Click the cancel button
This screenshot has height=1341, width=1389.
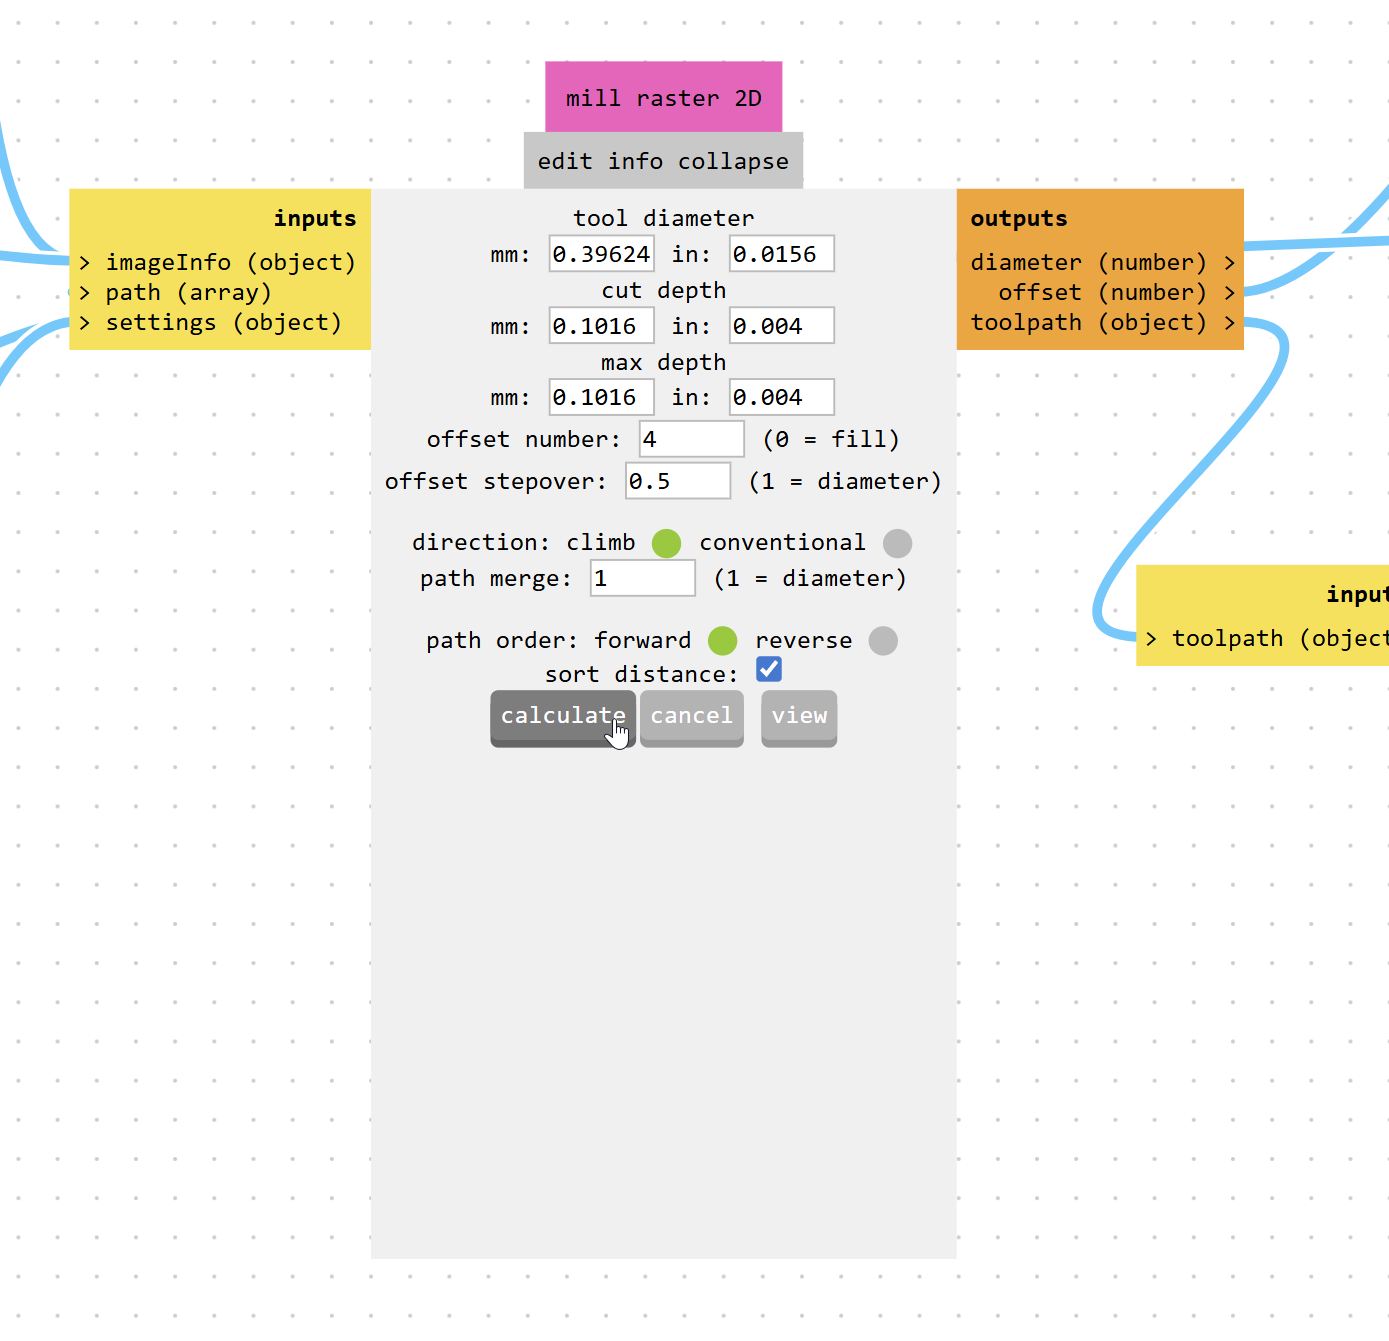click(692, 717)
